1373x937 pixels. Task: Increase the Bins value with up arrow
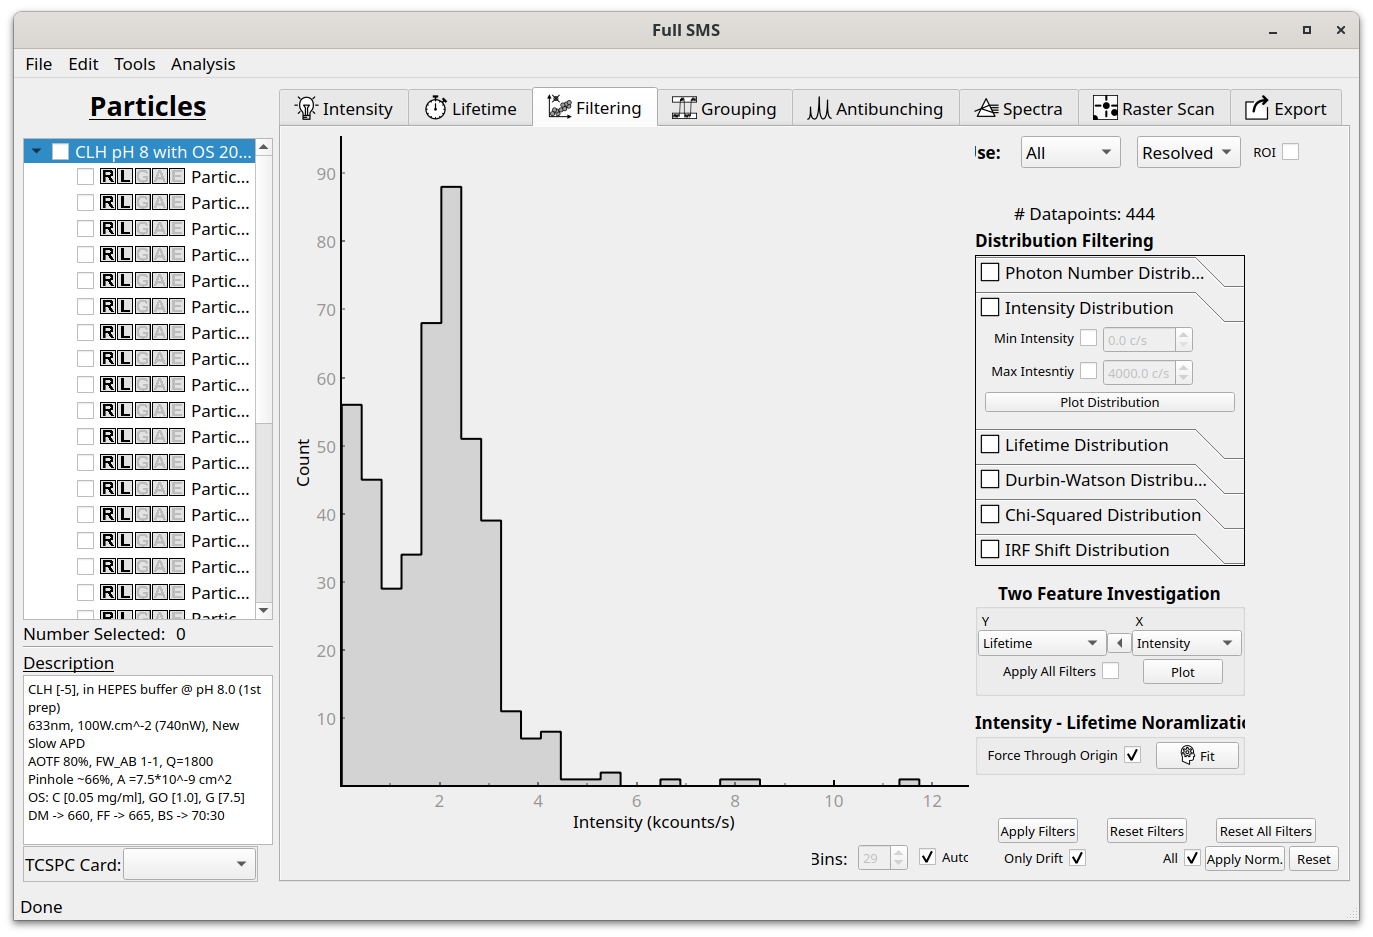pos(899,852)
